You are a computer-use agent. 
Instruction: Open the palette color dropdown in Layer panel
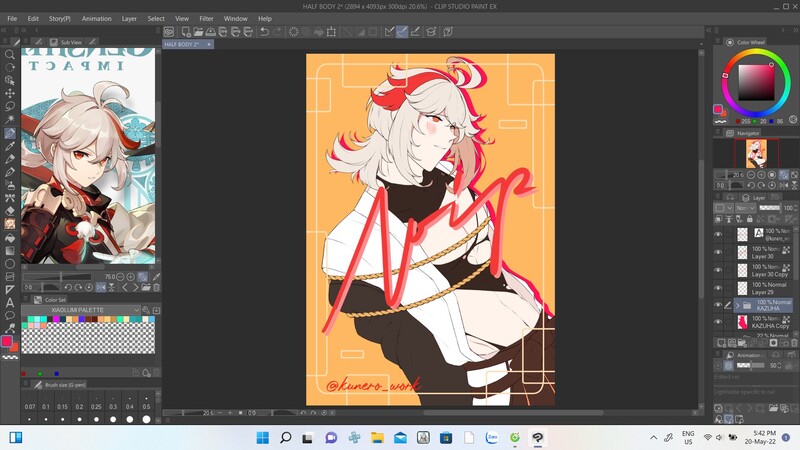[723, 208]
